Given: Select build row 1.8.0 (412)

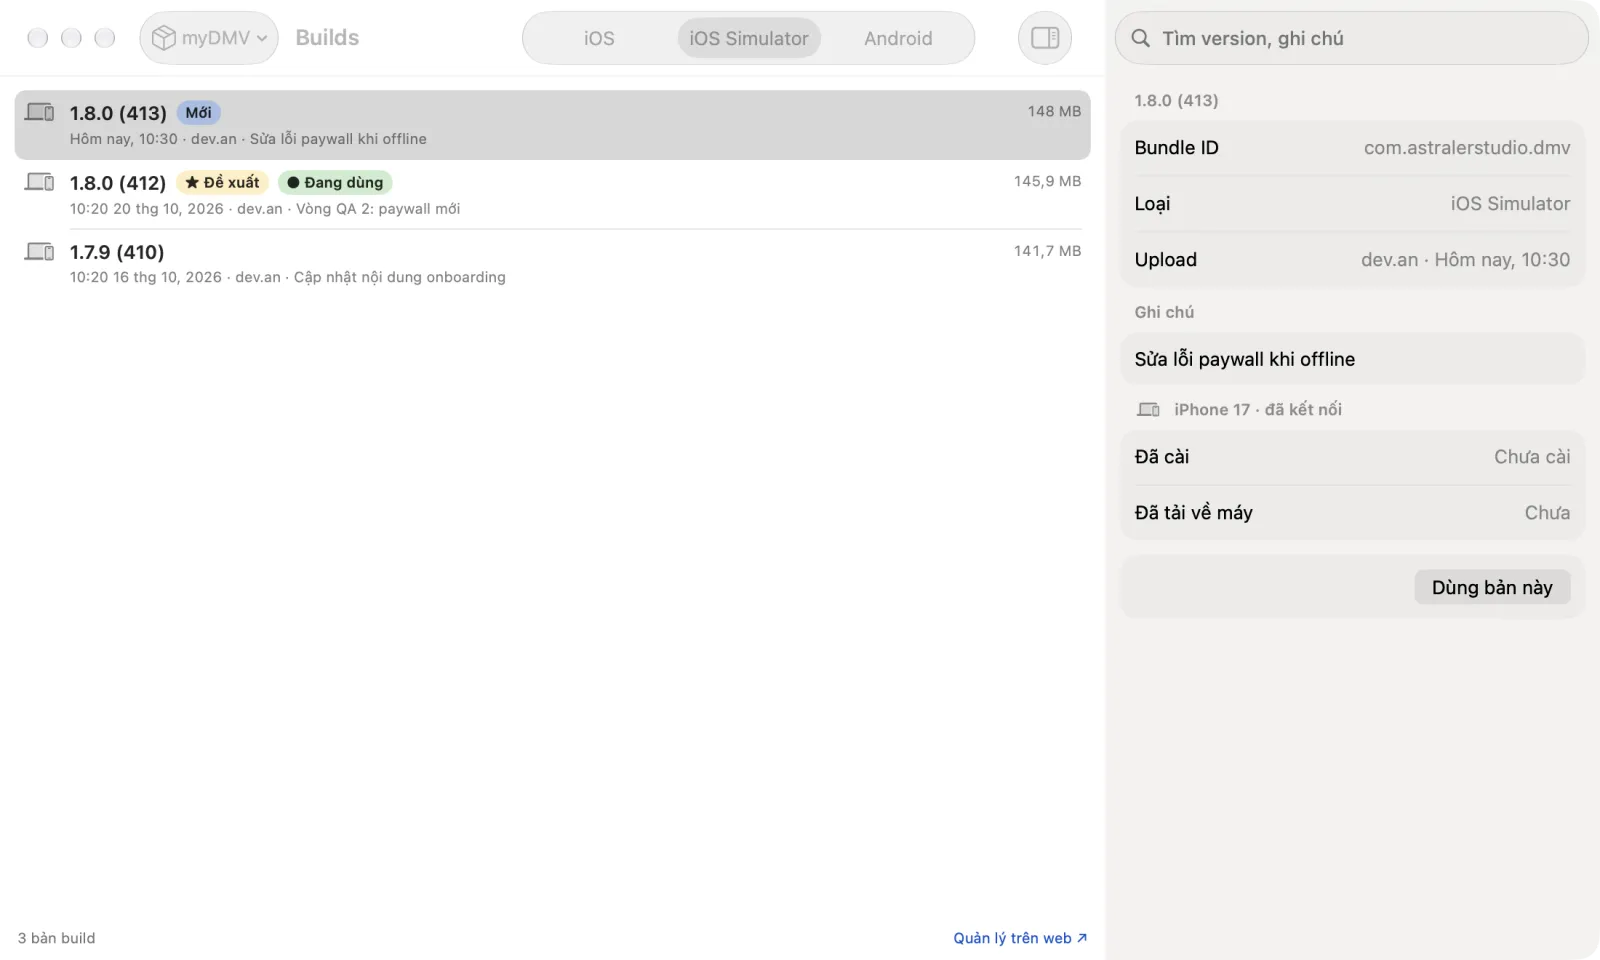Looking at the screenshot, I should pyautogui.click(x=552, y=194).
